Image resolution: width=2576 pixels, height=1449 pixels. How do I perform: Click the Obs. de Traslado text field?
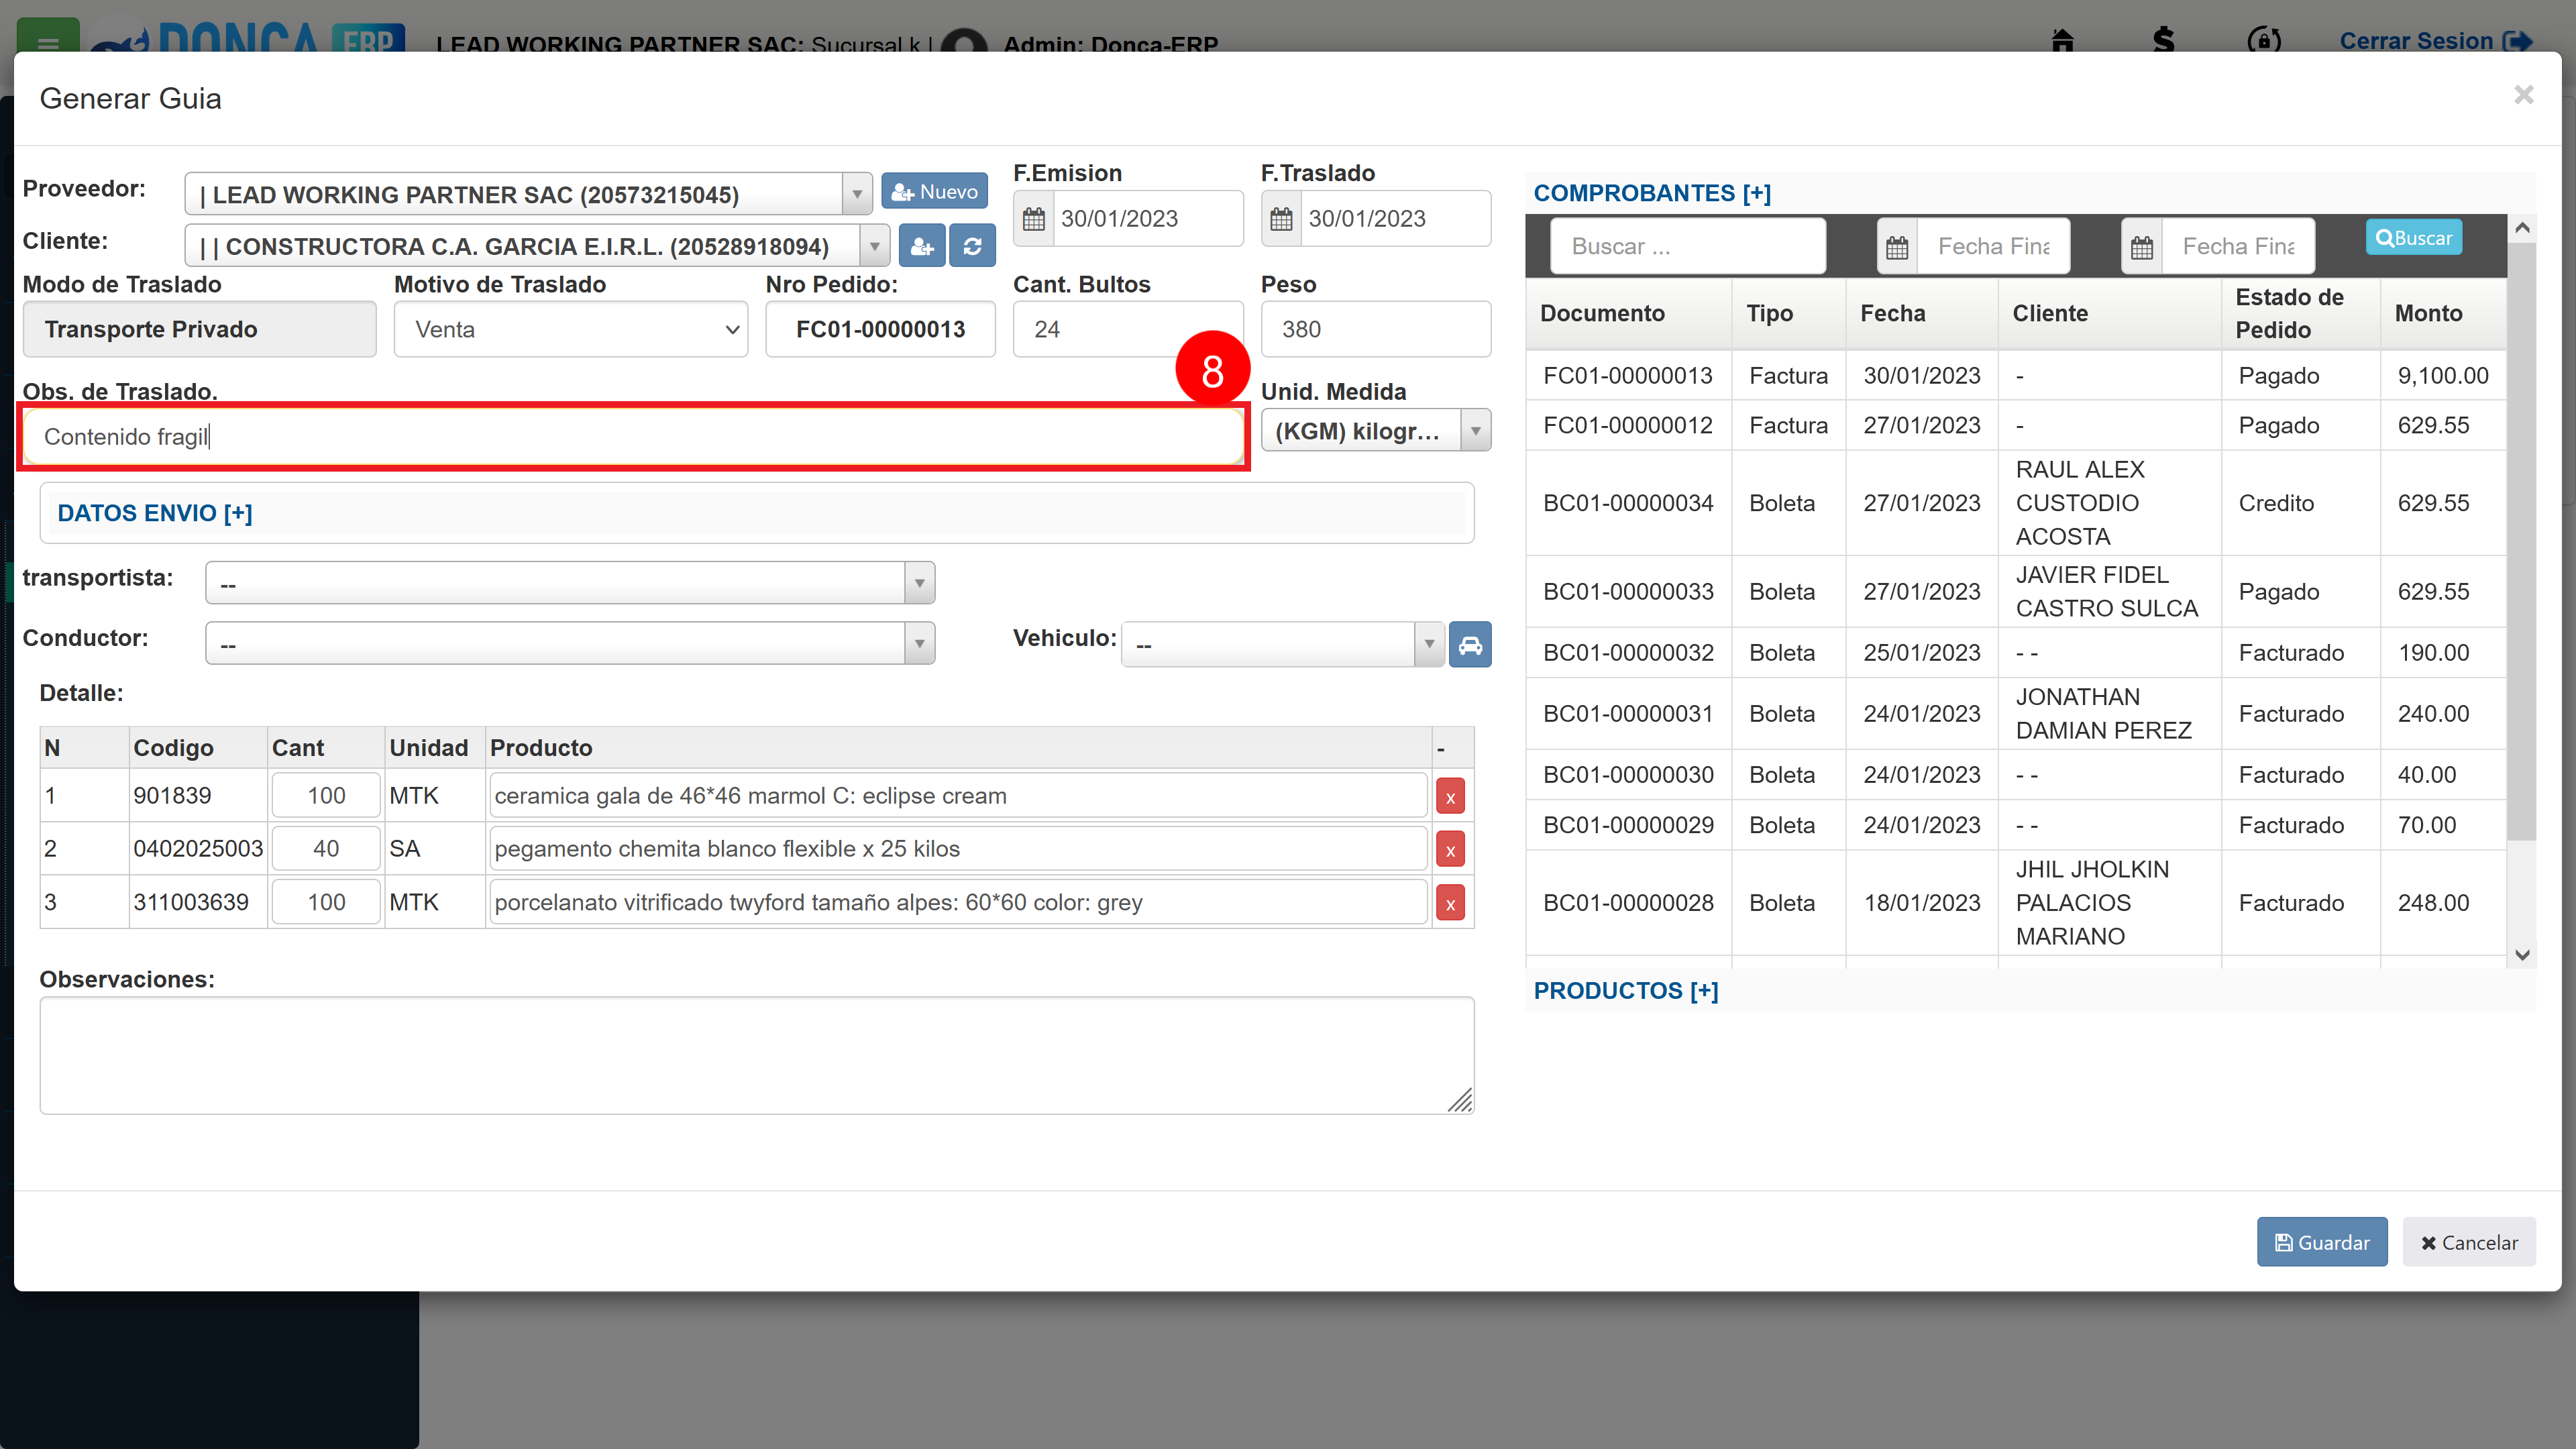[x=633, y=437]
